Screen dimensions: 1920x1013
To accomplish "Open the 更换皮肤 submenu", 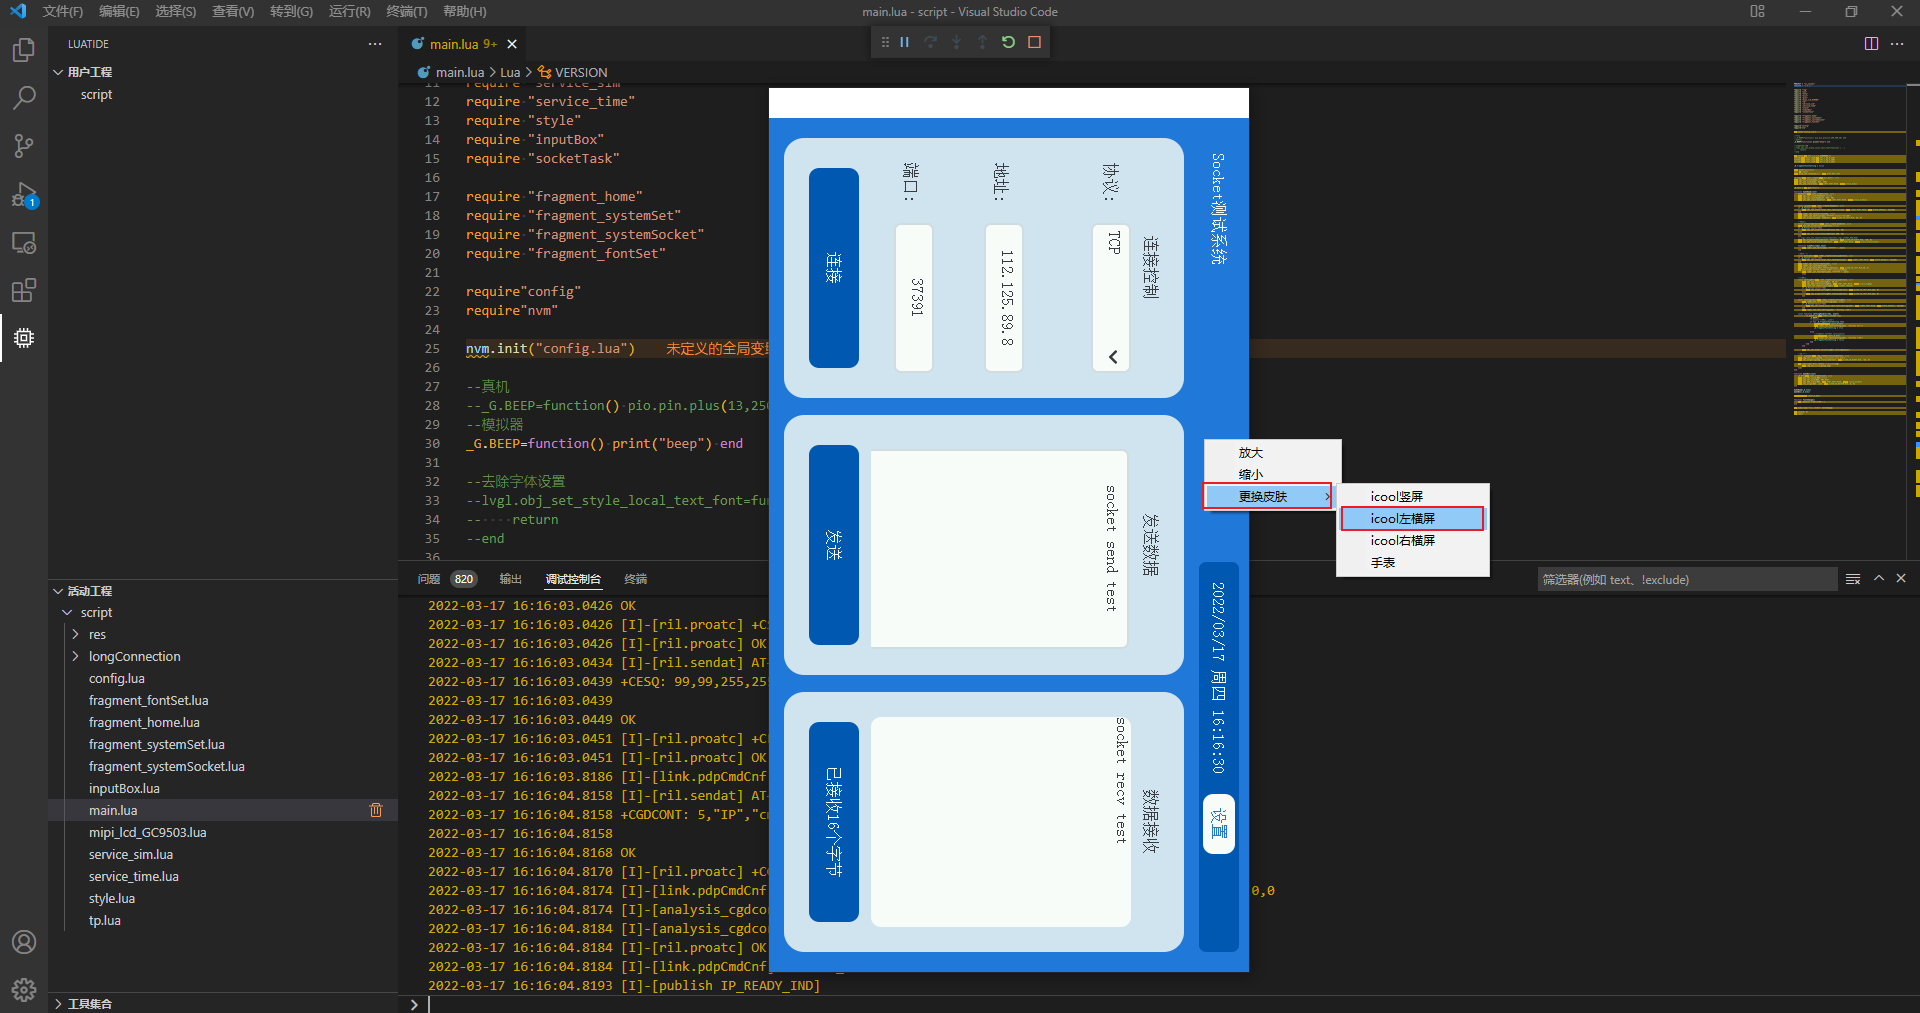I will 1269,496.
